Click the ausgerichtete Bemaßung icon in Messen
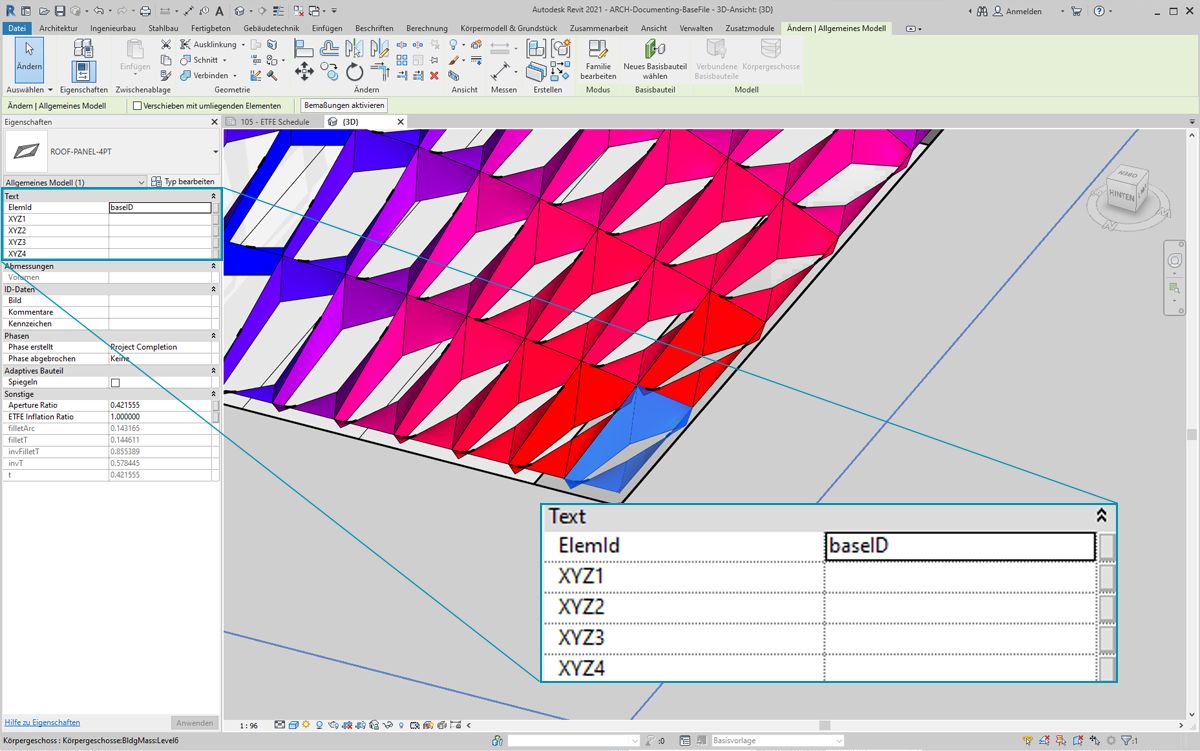The image size is (1200, 751). pyautogui.click(x=499, y=72)
